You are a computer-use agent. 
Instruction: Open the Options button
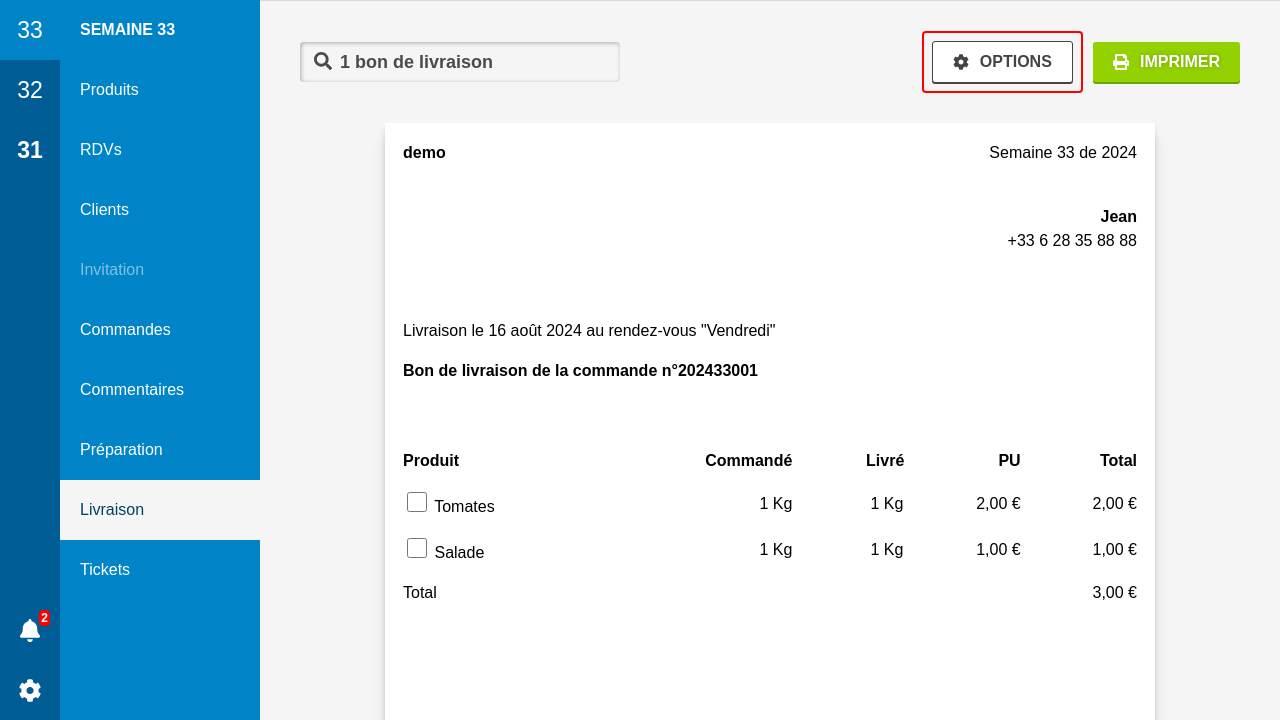(x=1002, y=62)
